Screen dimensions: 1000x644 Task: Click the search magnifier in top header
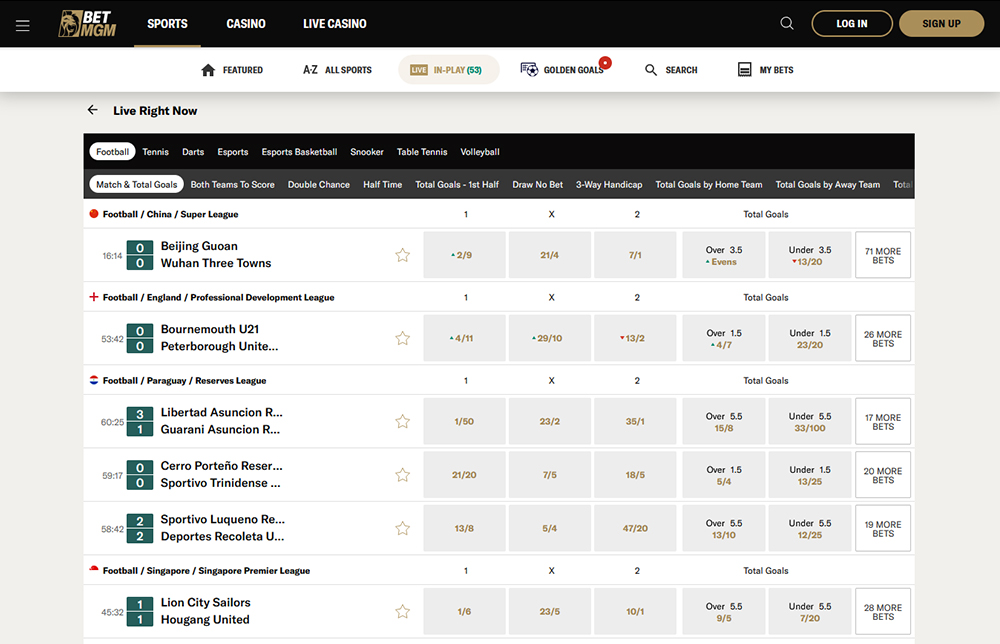[x=787, y=24]
